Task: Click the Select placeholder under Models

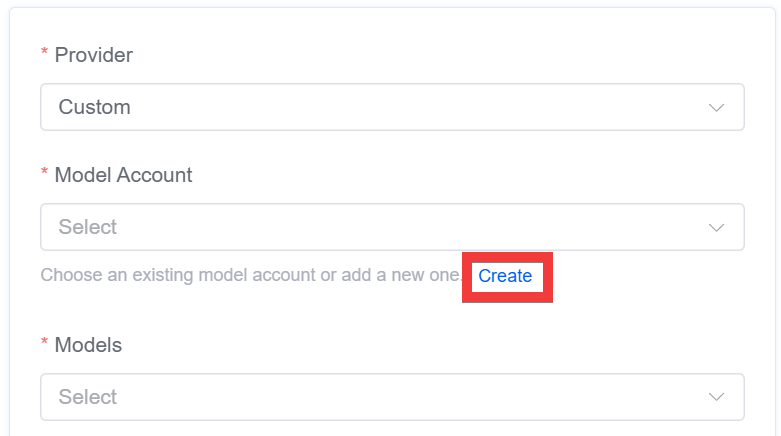Action: [88, 397]
